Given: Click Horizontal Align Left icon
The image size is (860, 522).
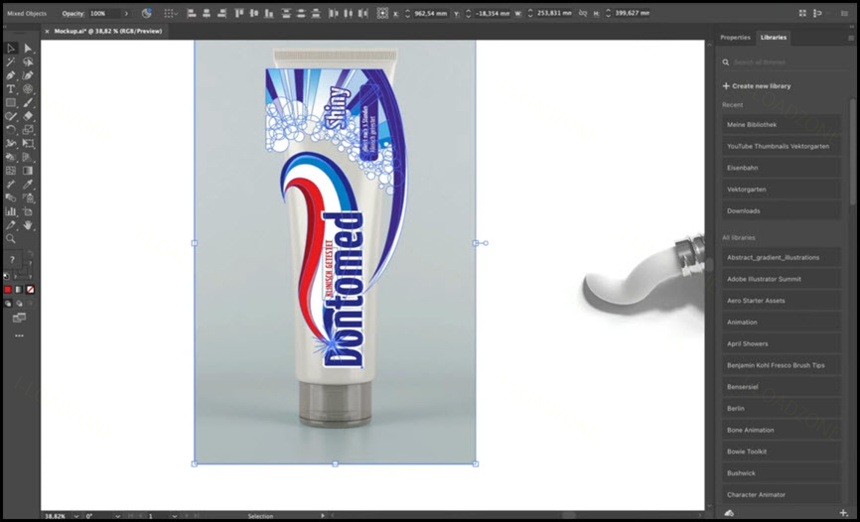Looking at the screenshot, I should [191, 13].
